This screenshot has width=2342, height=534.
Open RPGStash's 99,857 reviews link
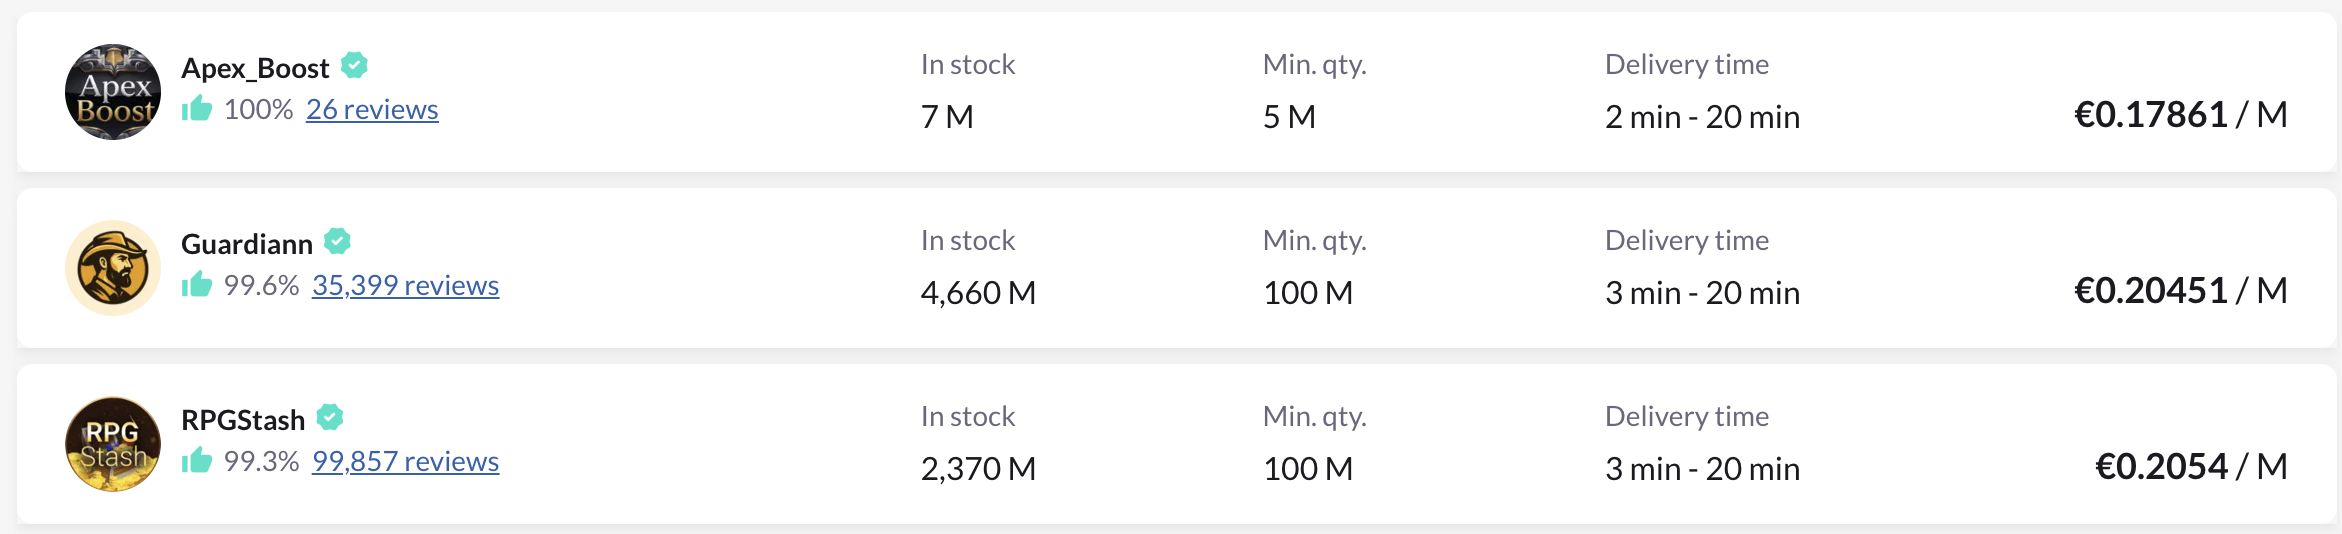pyautogui.click(x=405, y=461)
